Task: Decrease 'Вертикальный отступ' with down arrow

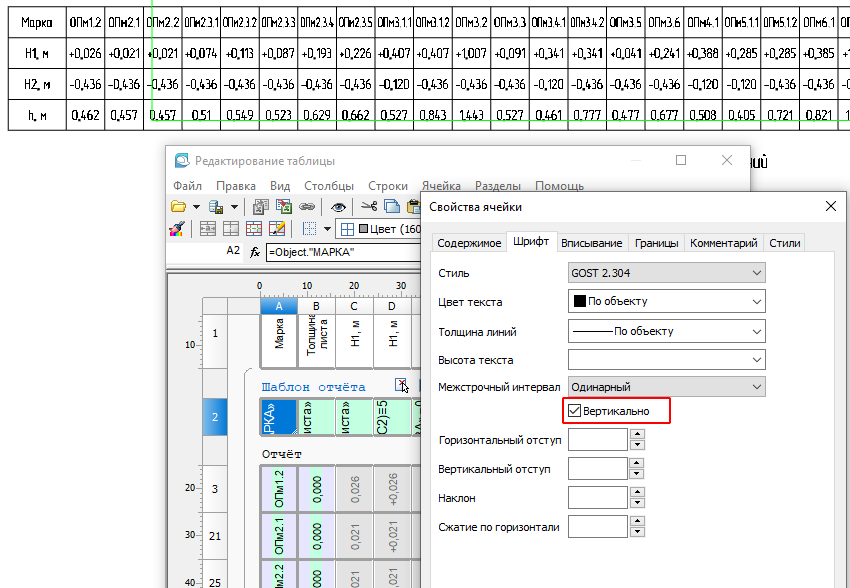Action: (638, 474)
